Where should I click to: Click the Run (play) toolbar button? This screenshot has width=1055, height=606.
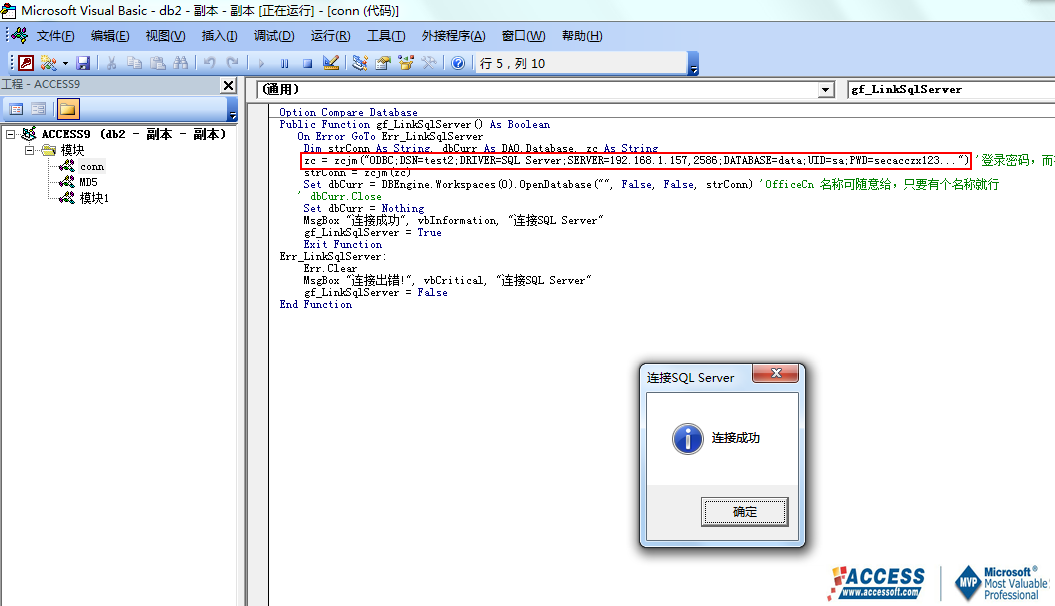click(x=261, y=63)
